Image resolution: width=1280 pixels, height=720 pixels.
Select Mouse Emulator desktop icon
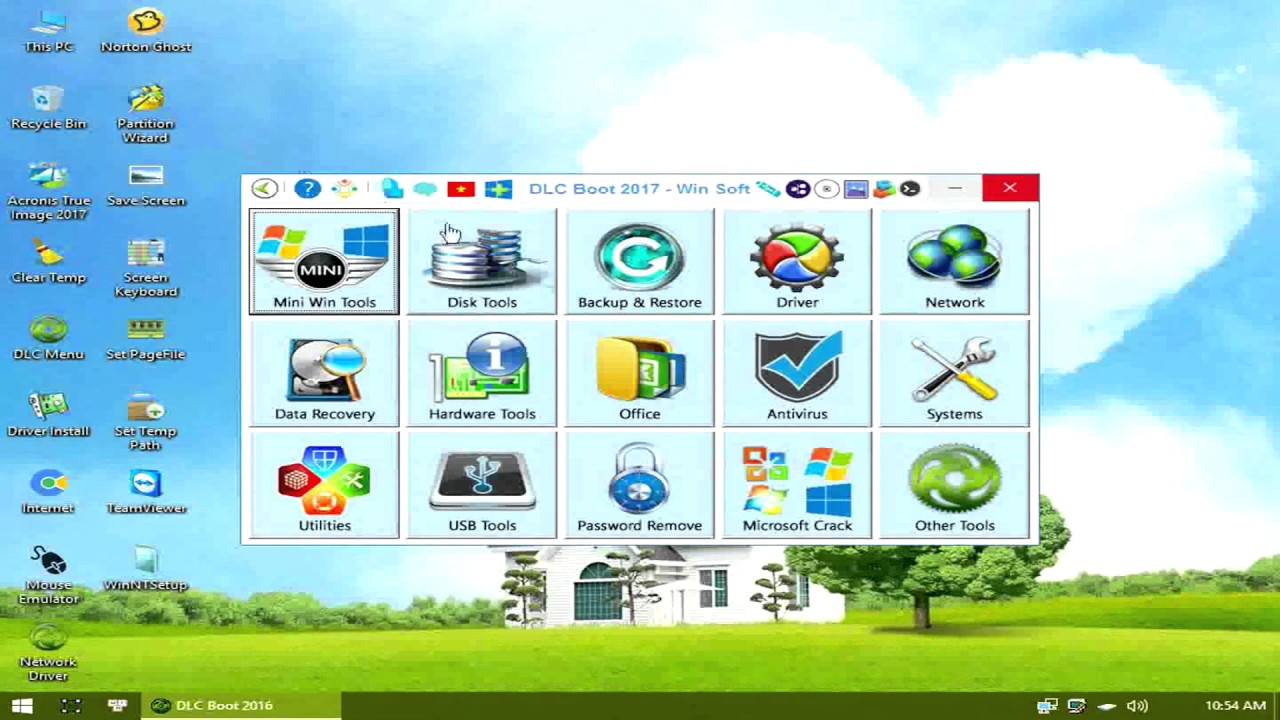click(x=48, y=577)
